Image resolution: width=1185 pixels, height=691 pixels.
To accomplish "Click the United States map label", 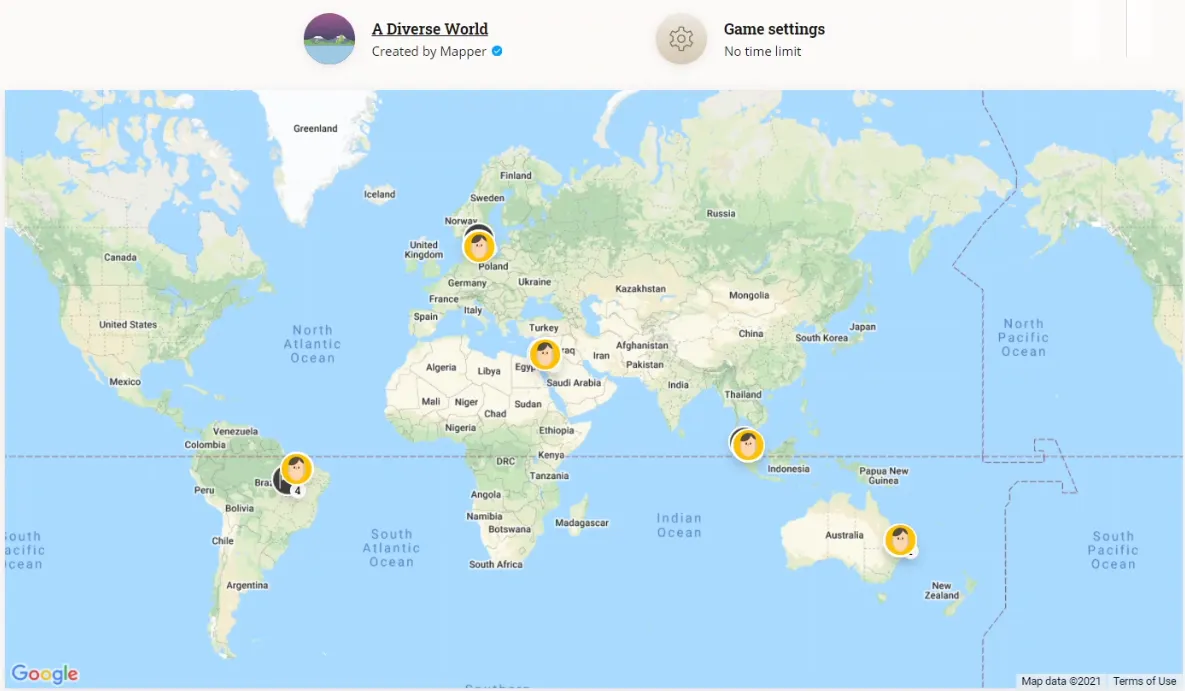I will point(128,324).
